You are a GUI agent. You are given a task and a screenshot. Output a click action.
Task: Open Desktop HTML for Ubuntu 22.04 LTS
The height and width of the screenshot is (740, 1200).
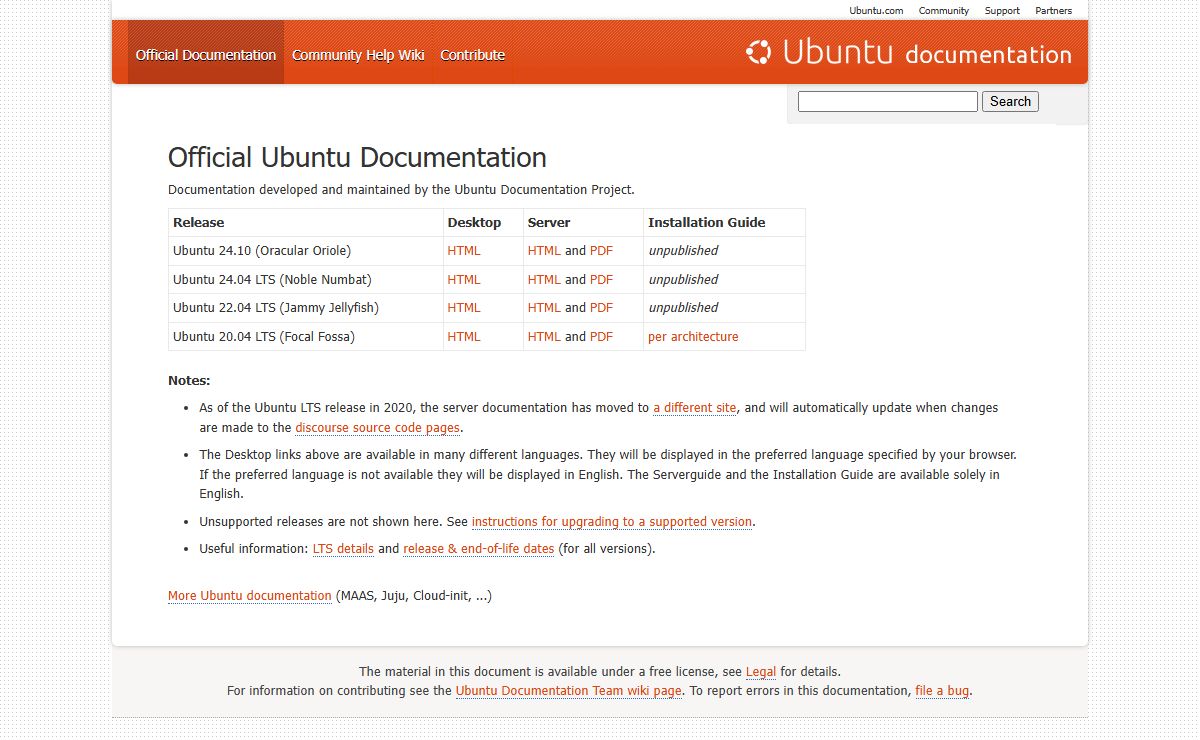(x=464, y=308)
